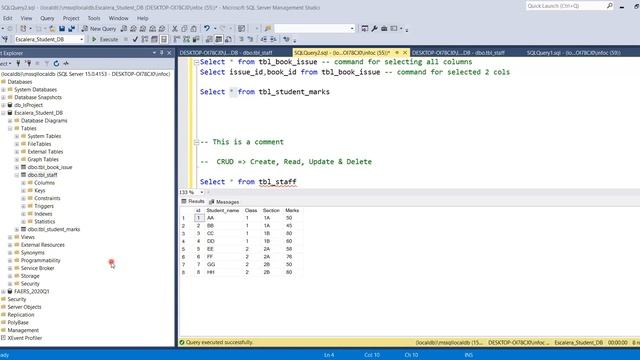Switch to the Messages tab
Screen dimensions: 640x360
coord(224,202)
